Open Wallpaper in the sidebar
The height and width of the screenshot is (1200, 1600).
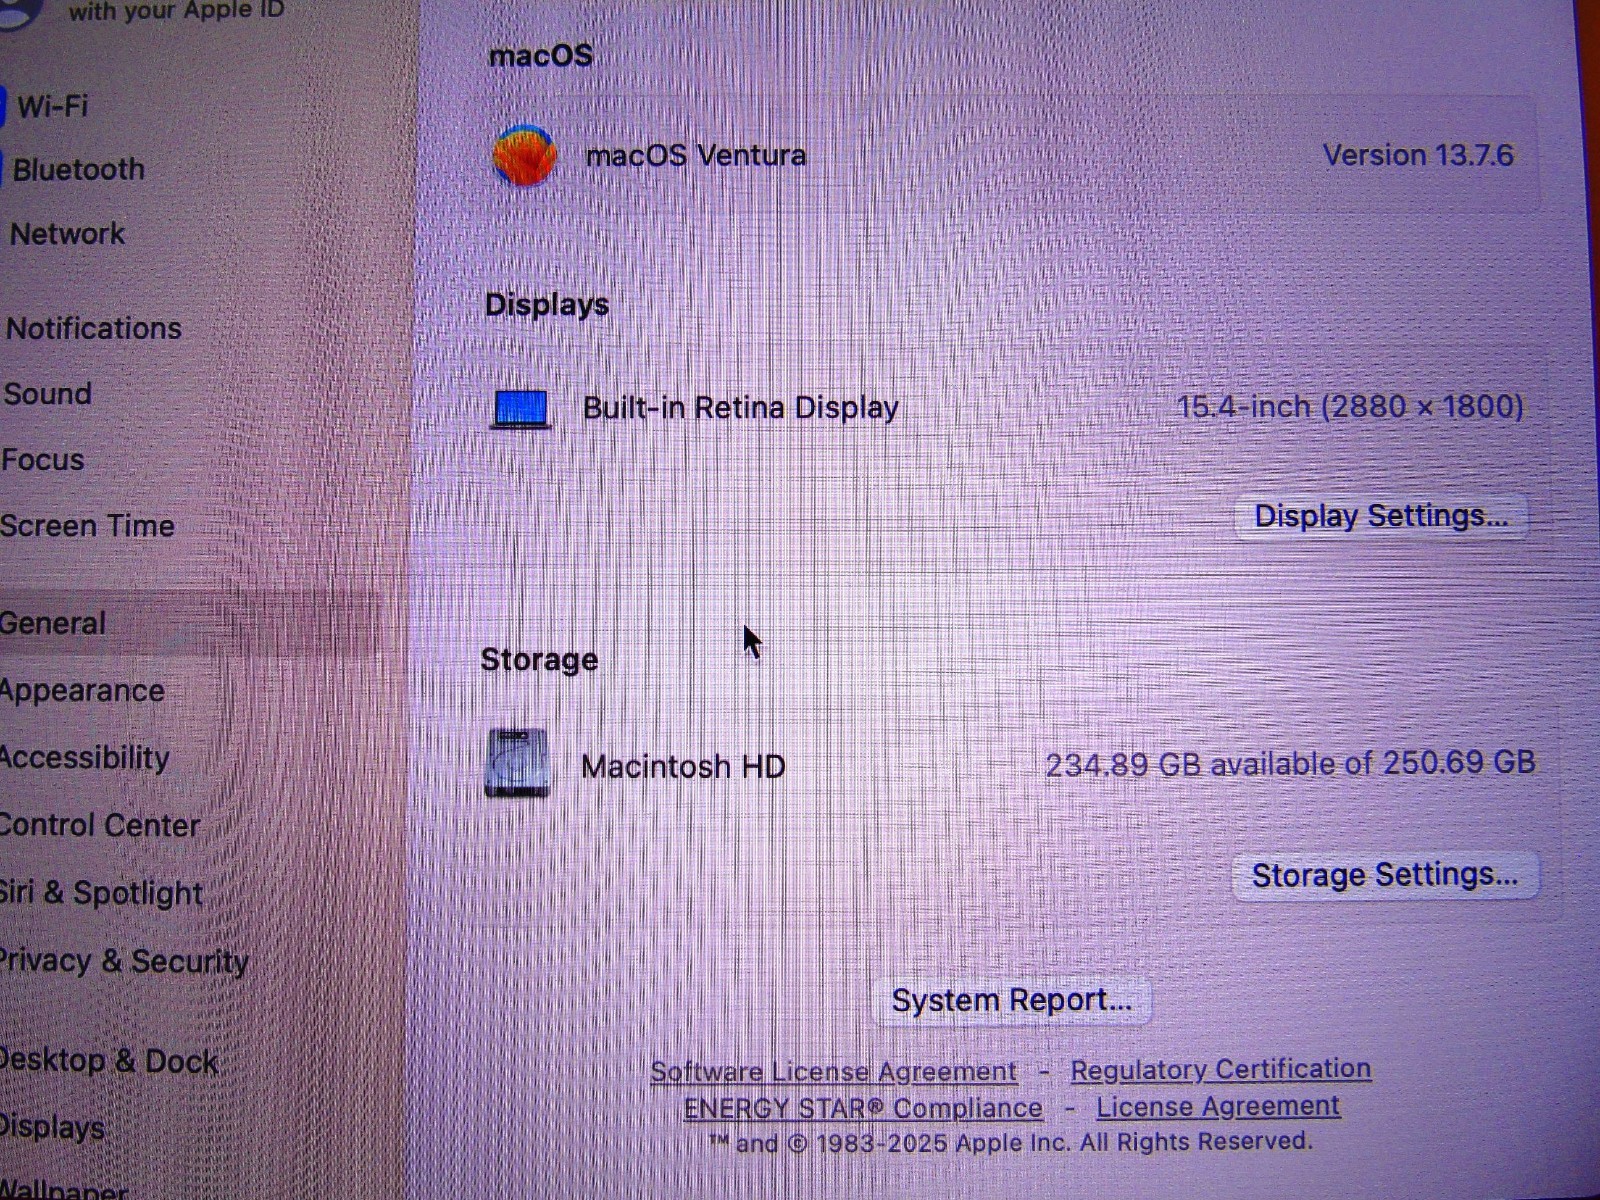click(x=63, y=1190)
